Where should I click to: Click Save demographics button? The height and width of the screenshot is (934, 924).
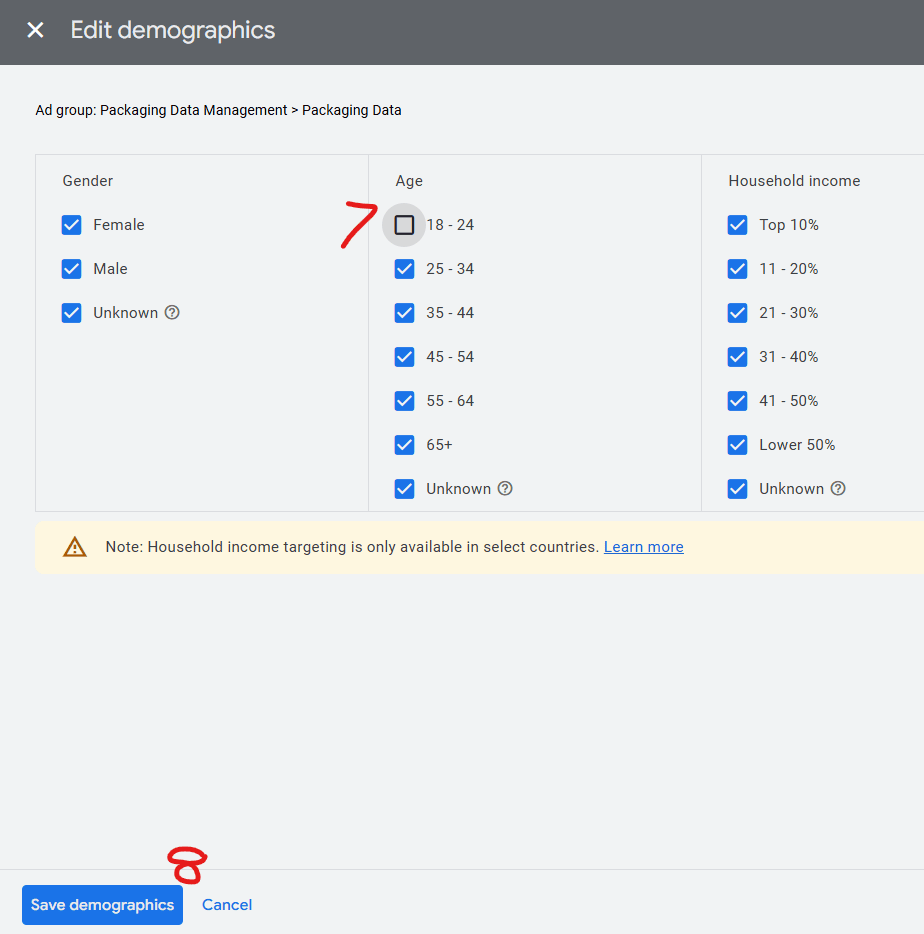coord(102,905)
